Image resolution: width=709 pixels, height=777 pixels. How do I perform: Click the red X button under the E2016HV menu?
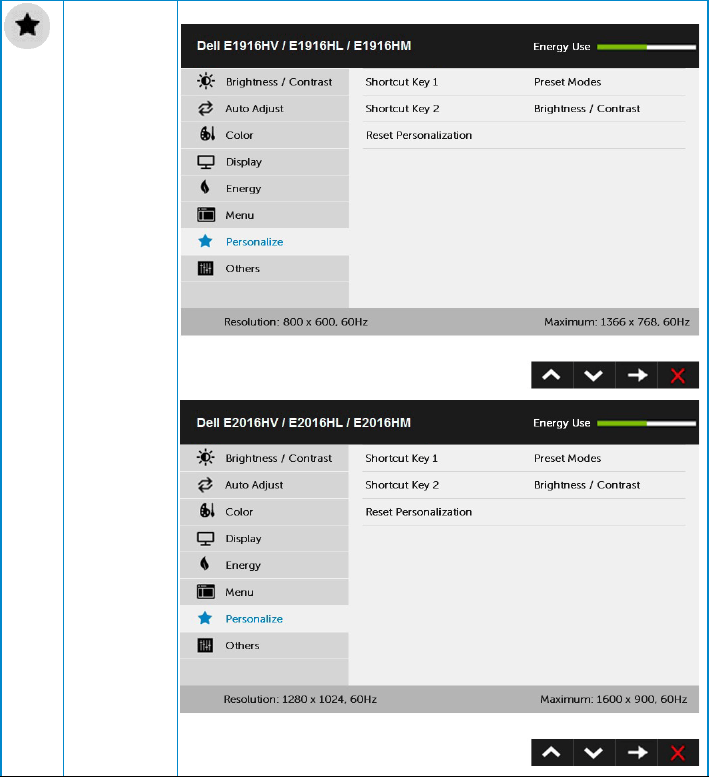(678, 753)
